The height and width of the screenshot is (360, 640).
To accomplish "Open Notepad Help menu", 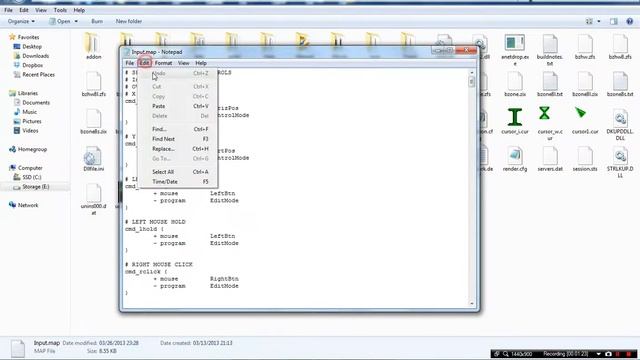I will (201, 63).
